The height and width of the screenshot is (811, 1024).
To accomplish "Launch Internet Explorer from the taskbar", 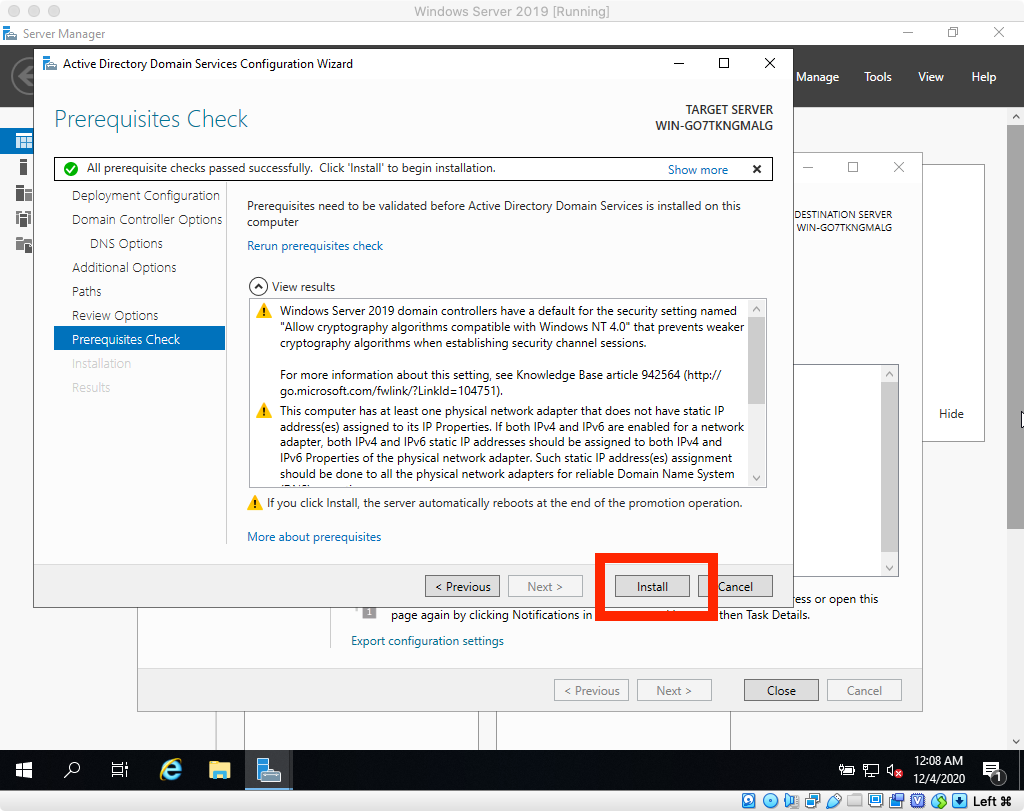I will click(x=170, y=771).
